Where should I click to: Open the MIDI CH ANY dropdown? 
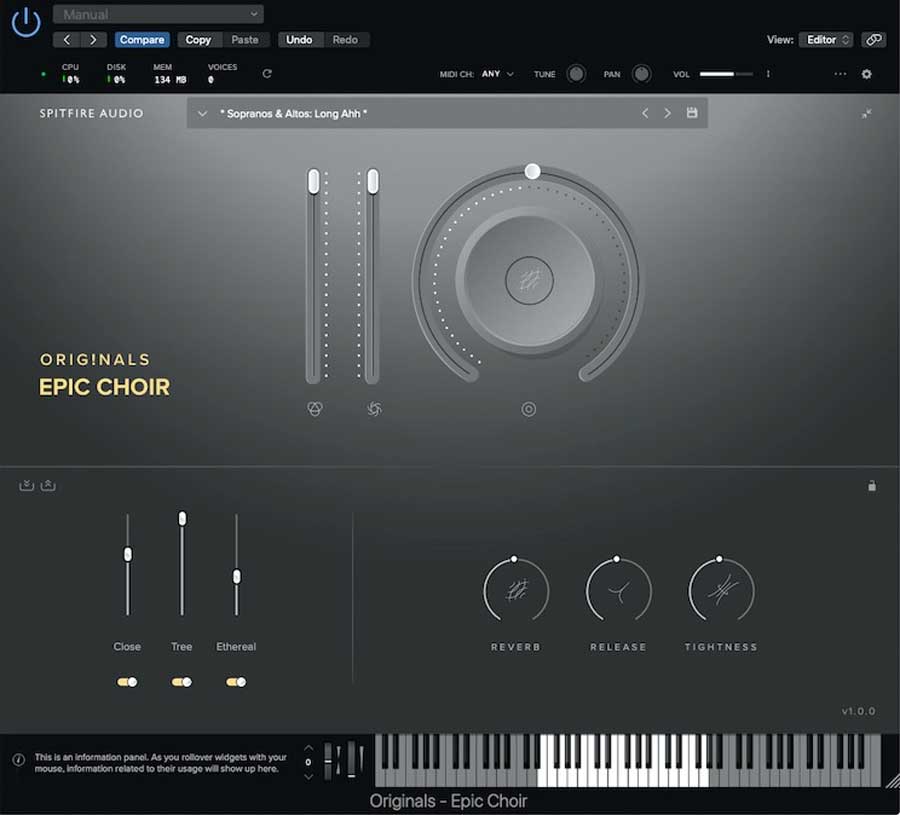tap(496, 74)
